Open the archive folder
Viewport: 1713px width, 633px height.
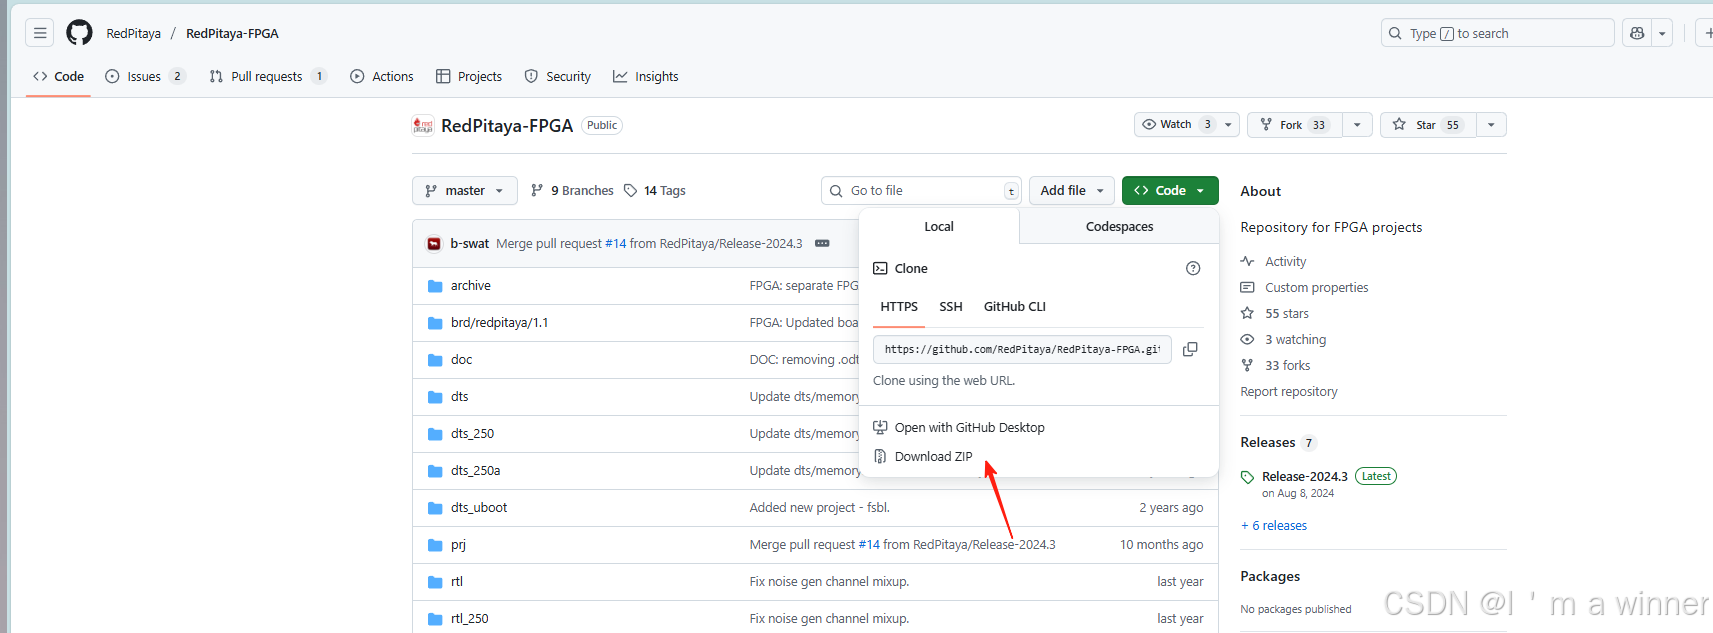click(470, 286)
